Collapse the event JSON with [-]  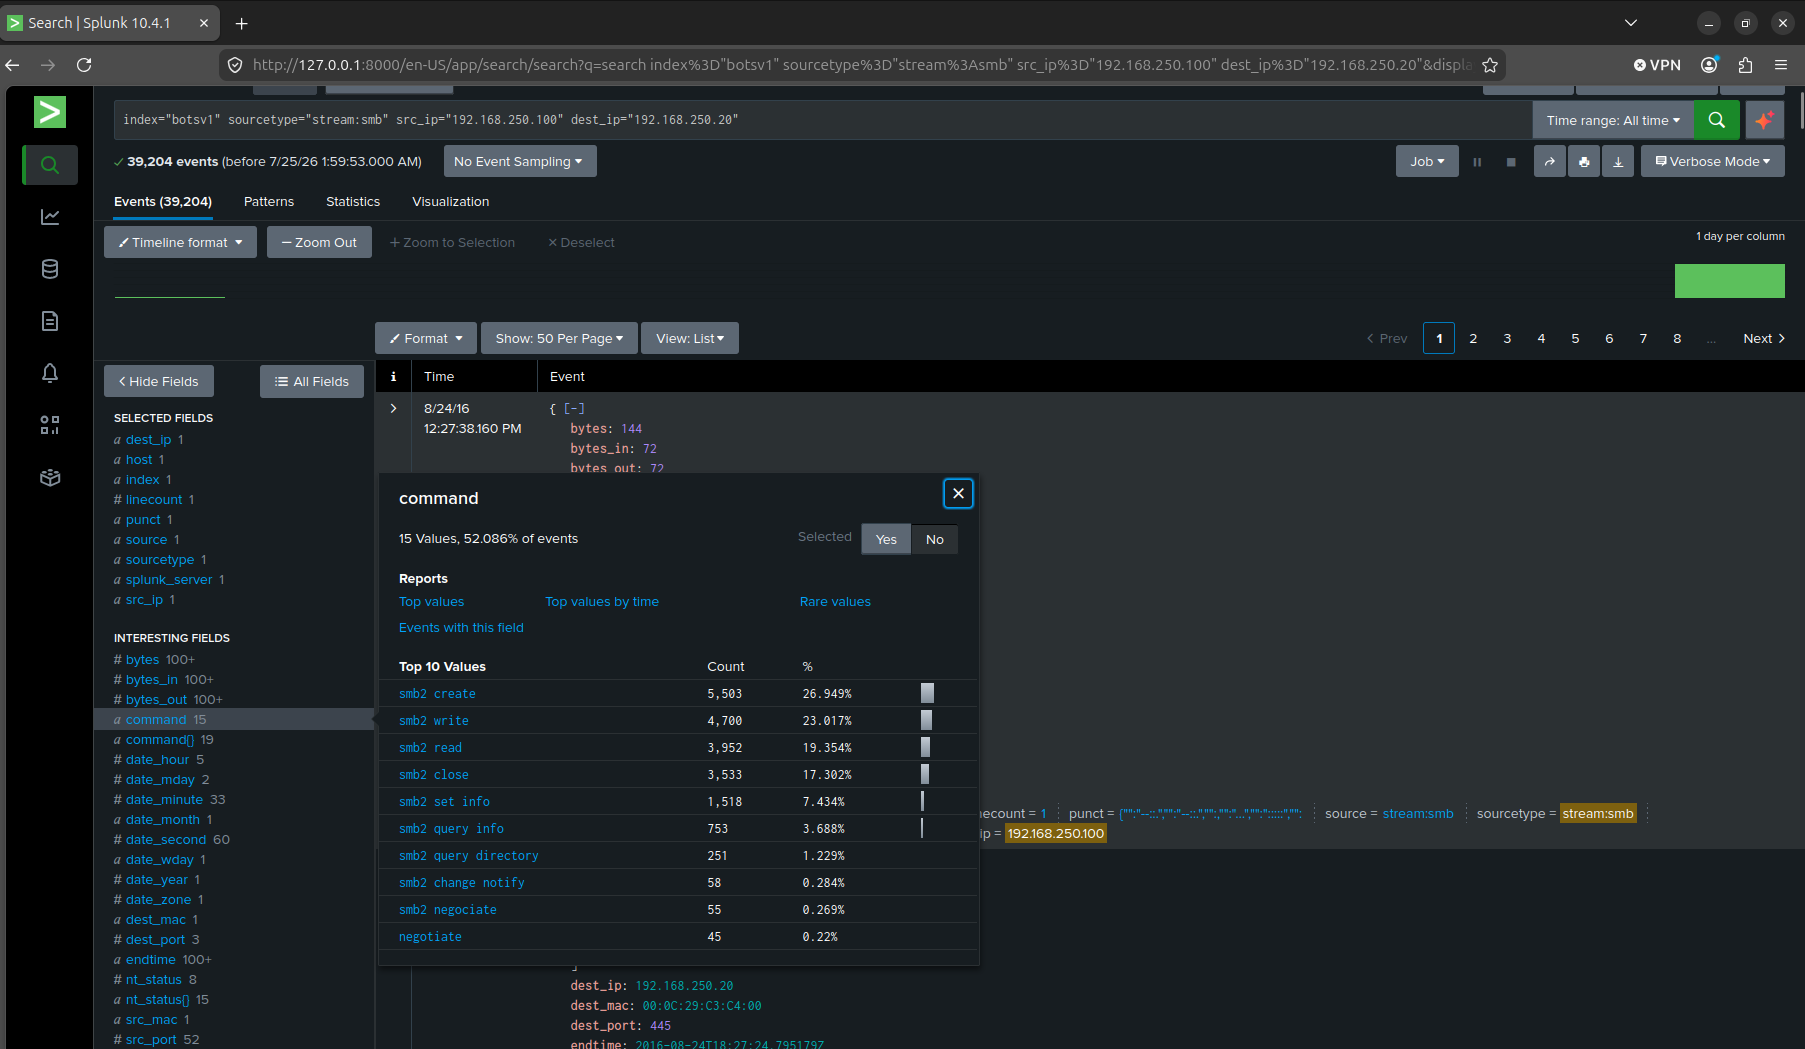pos(574,409)
